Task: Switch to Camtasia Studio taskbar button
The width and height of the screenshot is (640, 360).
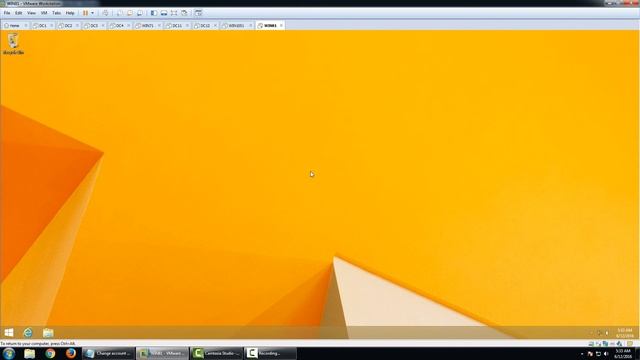Action: (216, 353)
